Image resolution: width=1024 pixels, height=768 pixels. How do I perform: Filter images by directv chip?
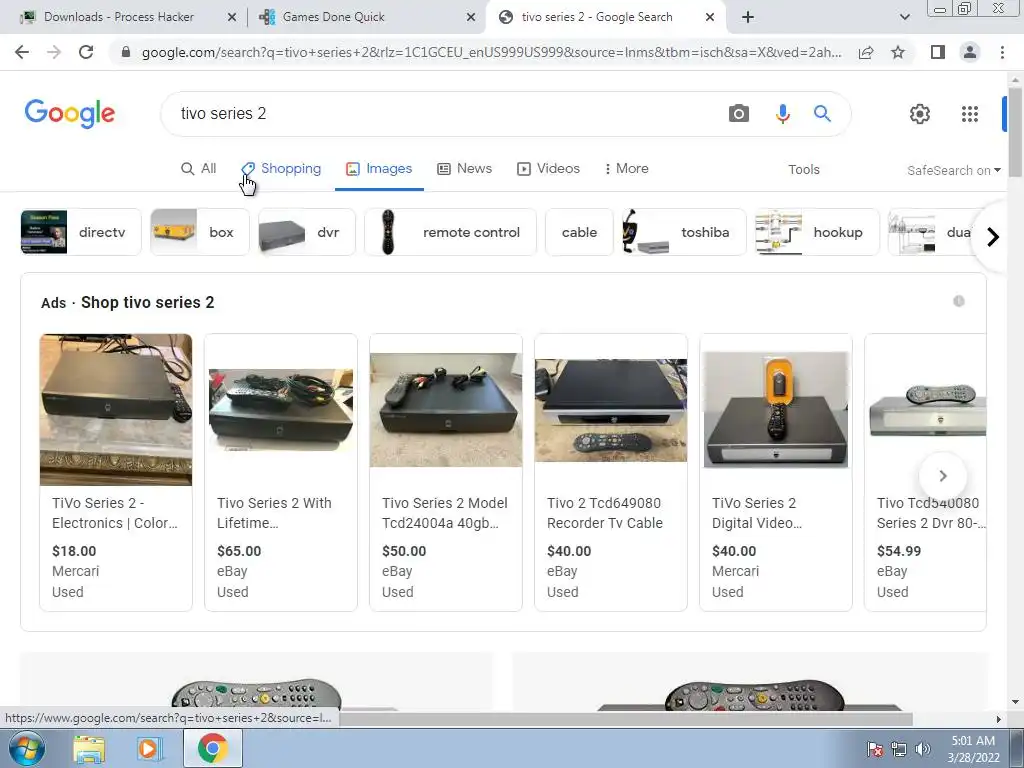[x=81, y=232]
